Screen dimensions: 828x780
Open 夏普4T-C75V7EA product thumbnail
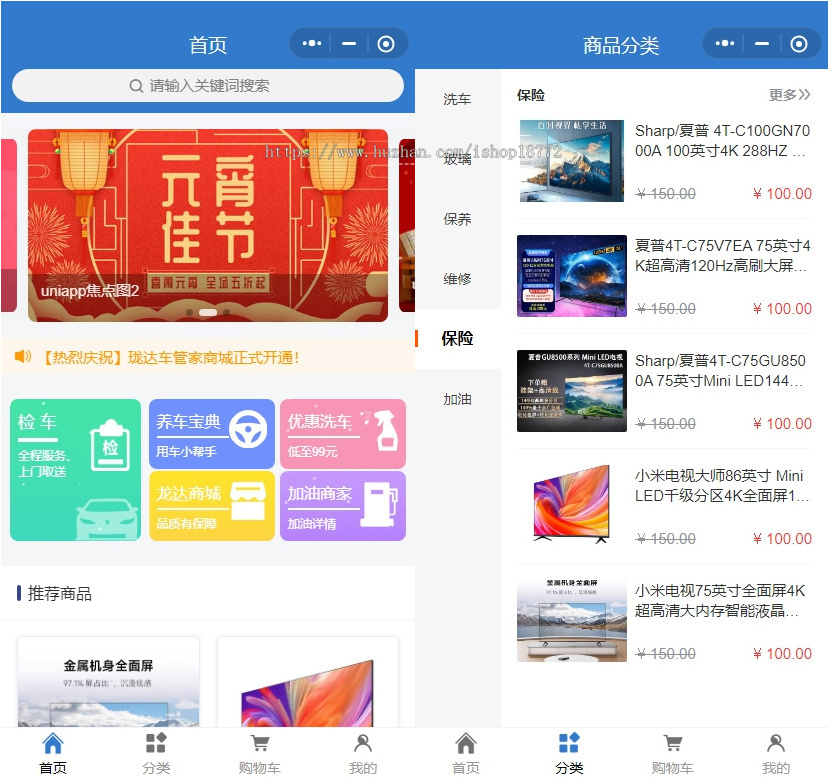pyautogui.click(x=572, y=276)
